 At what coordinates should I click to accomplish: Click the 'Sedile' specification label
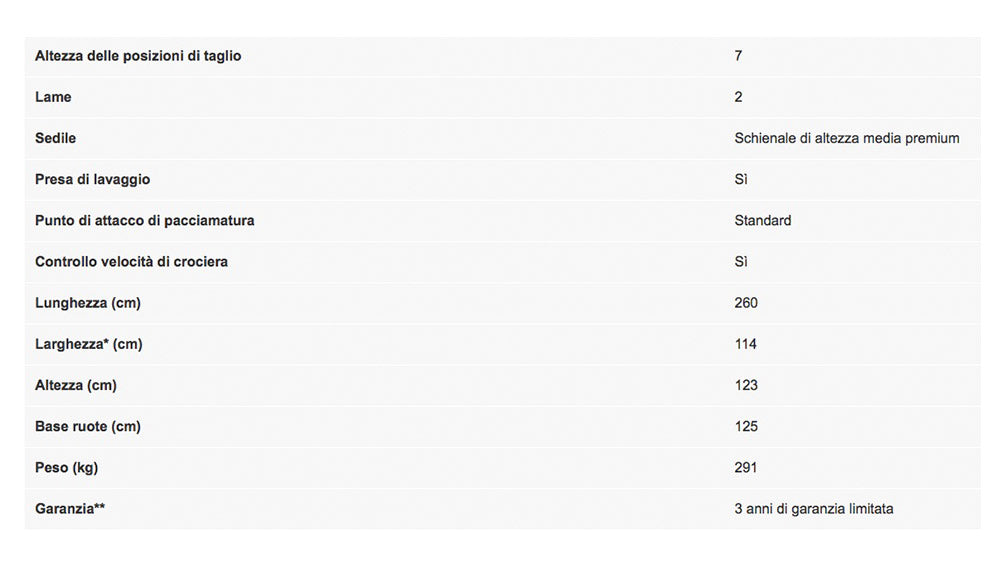55,138
